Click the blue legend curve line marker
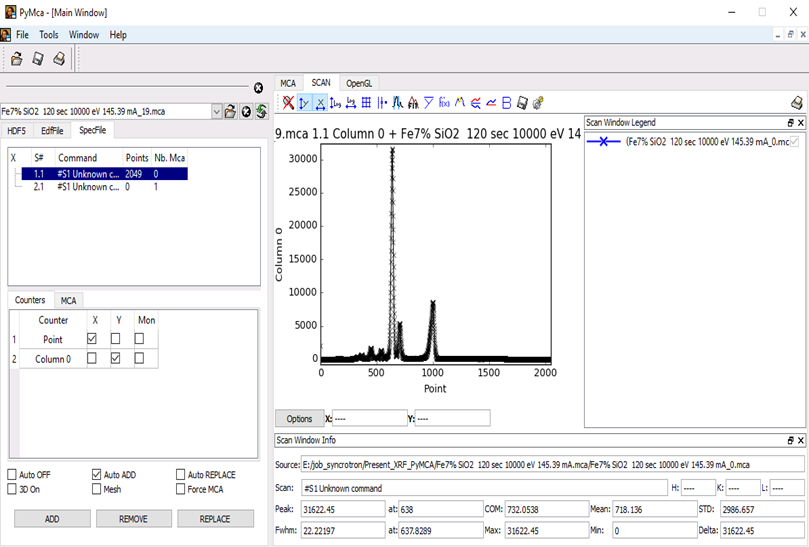 [603, 141]
